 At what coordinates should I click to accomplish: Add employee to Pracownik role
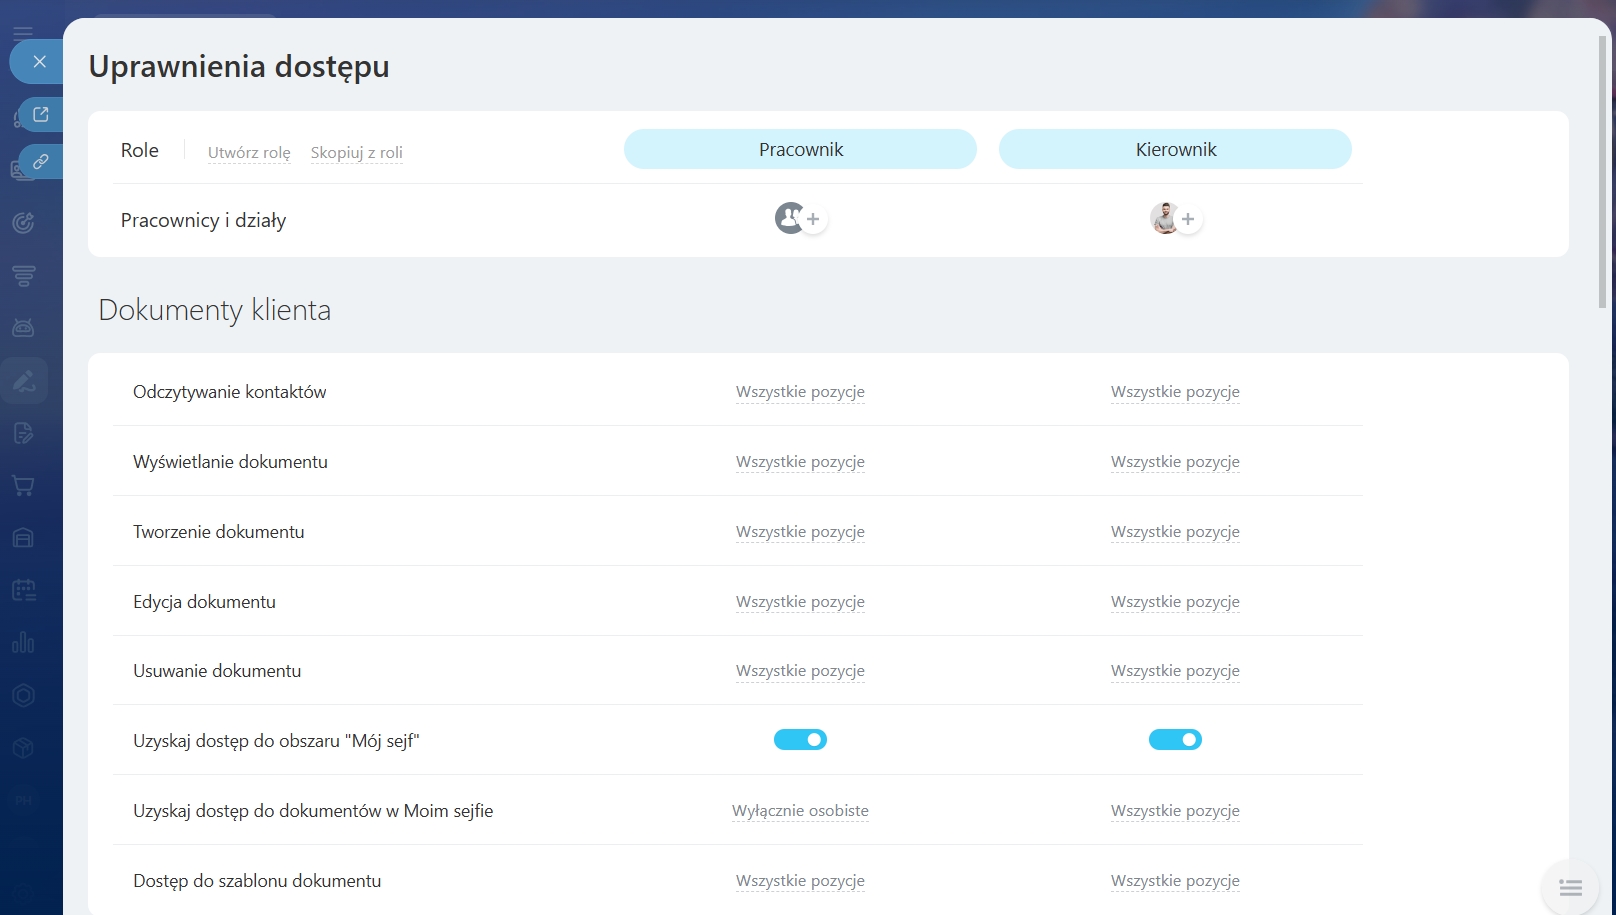(x=813, y=219)
